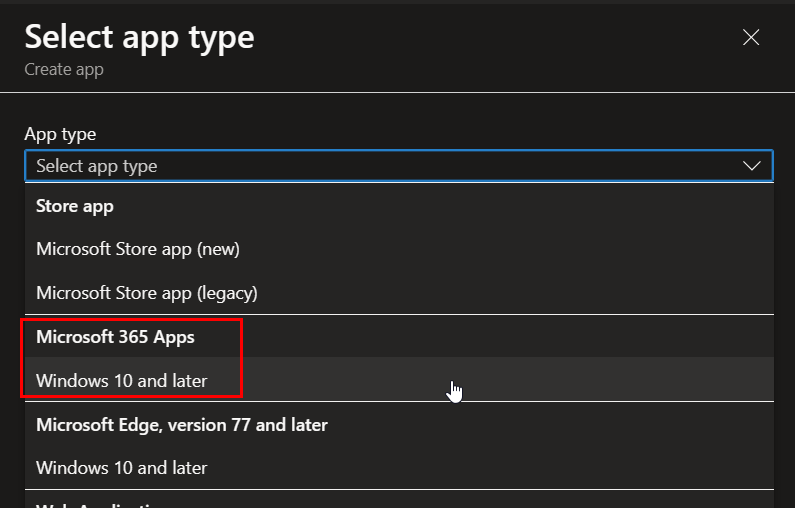Click the placeholder text inside App type box
Viewport: 795px width, 508px height.
tap(97, 166)
